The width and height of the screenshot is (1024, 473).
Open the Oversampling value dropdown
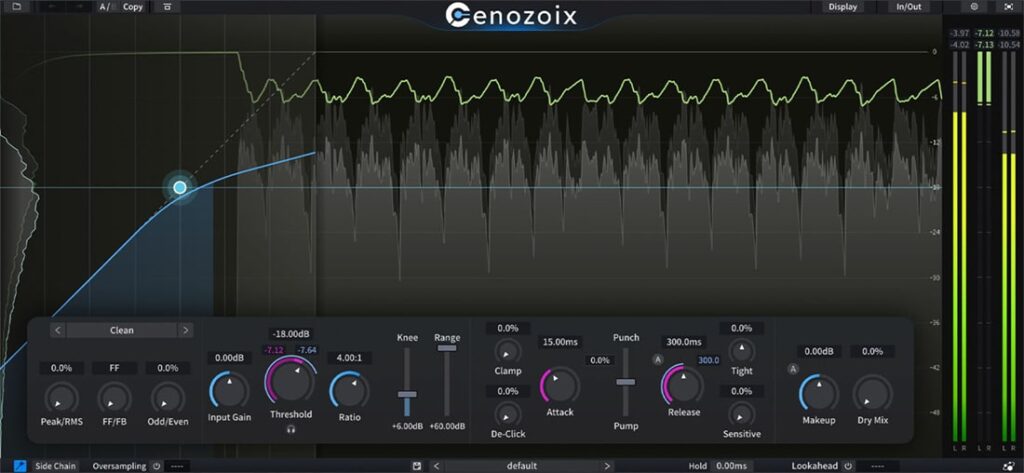tap(176, 466)
